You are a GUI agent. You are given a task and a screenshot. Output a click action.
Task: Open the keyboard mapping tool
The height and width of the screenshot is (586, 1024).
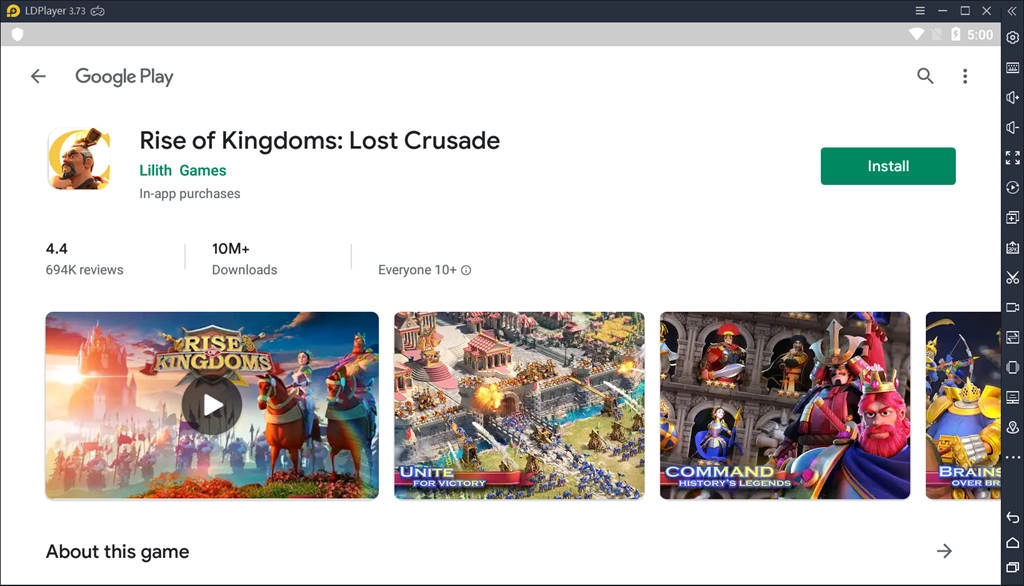[x=1012, y=64]
